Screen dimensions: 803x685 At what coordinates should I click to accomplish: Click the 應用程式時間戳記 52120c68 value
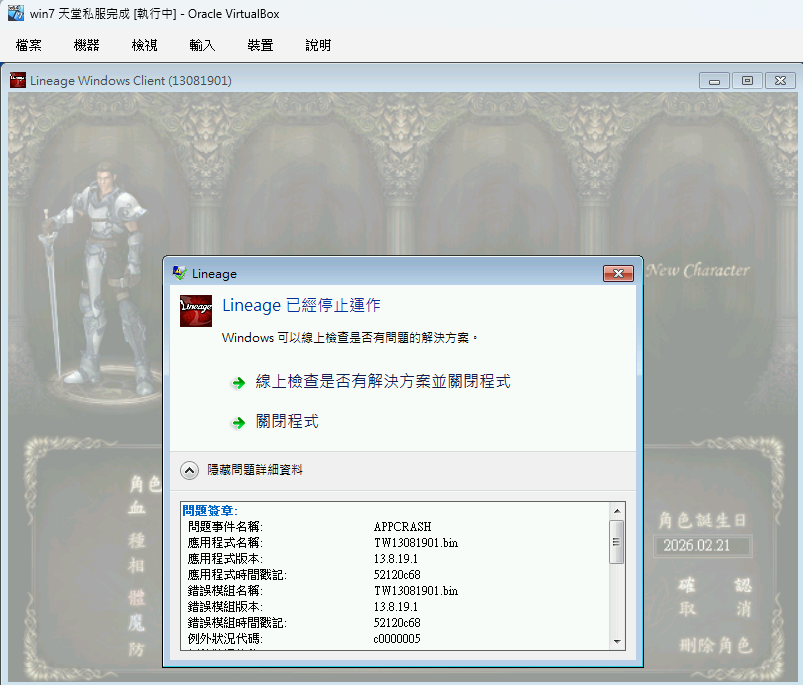pyautogui.click(x=397, y=574)
